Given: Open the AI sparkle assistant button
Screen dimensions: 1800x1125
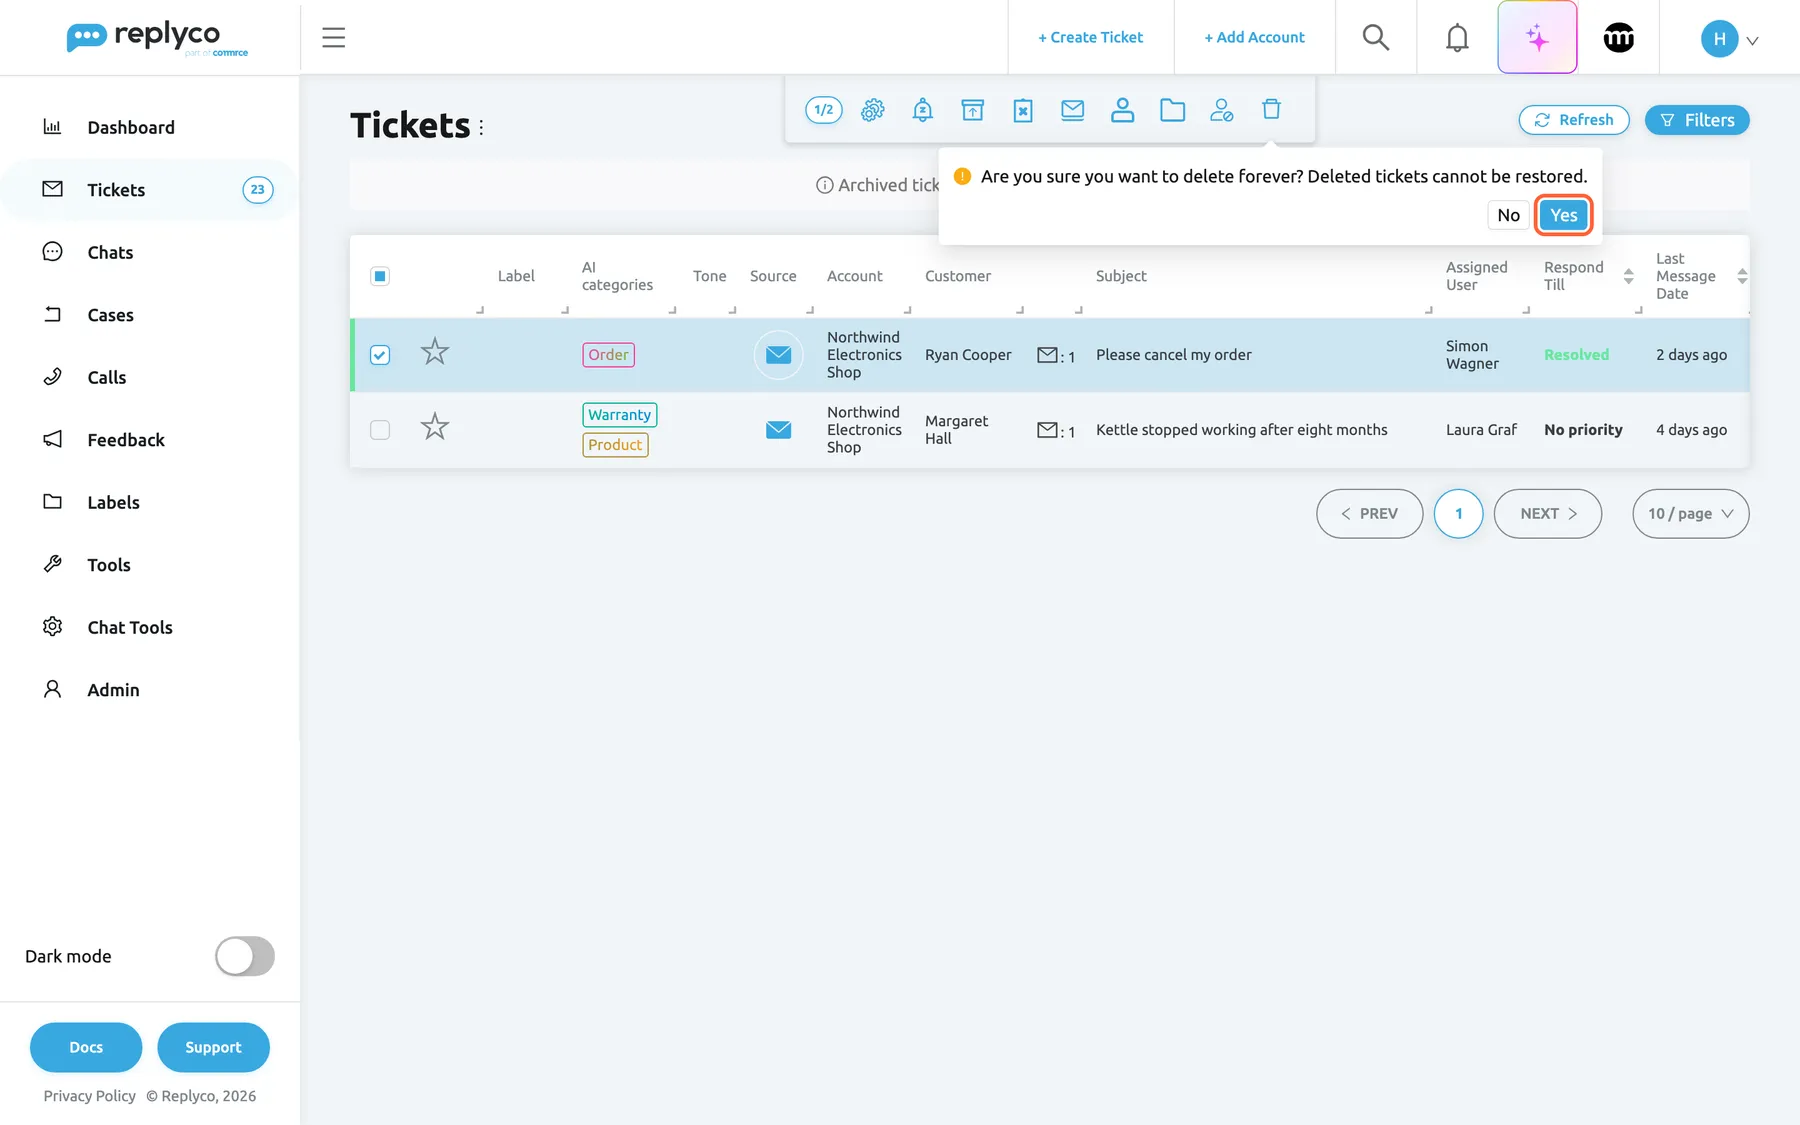Looking at the screenshot, I should point(1538,37).
